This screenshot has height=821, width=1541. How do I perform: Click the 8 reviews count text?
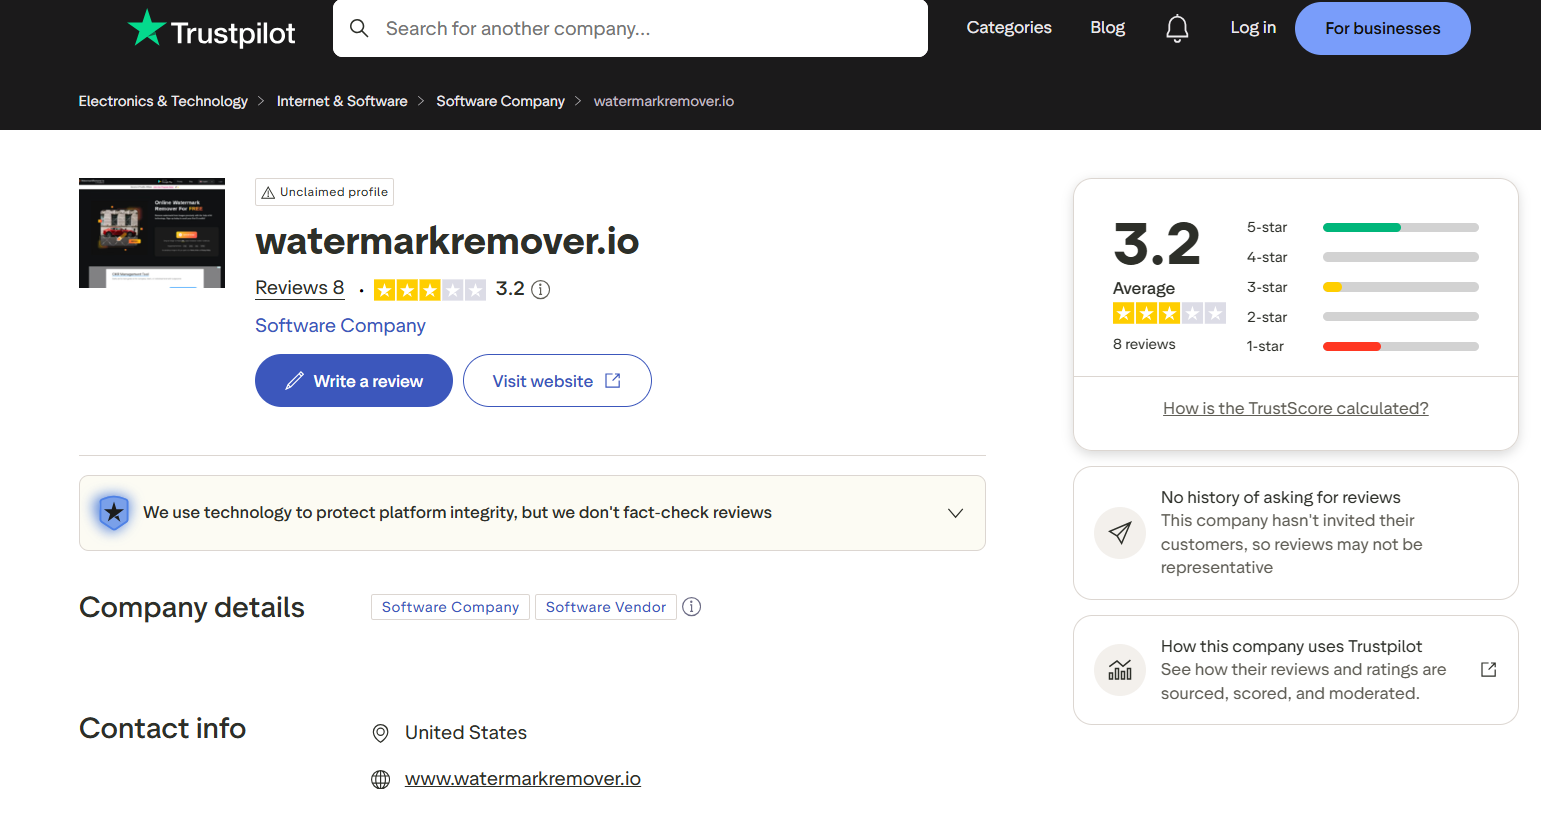(1144, 344)
